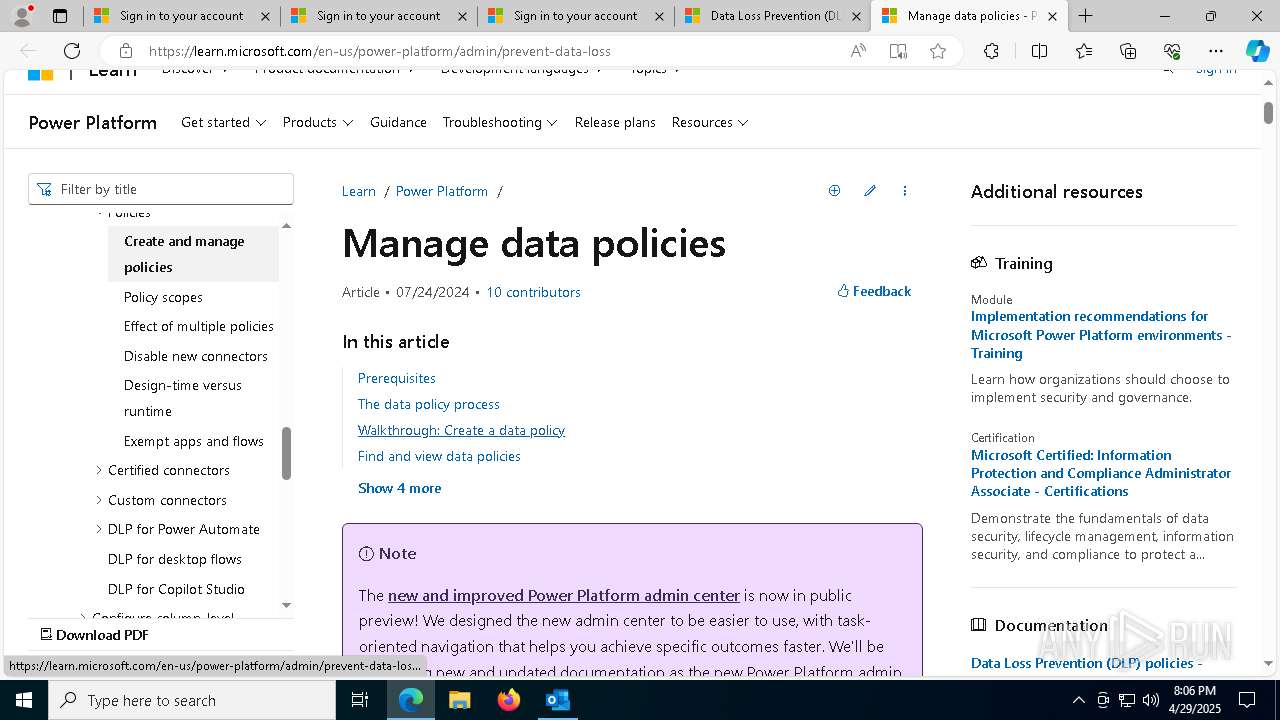Select Effect of multiple policies item
This screenshot has height=720, width=1280.
click(199, 326)
